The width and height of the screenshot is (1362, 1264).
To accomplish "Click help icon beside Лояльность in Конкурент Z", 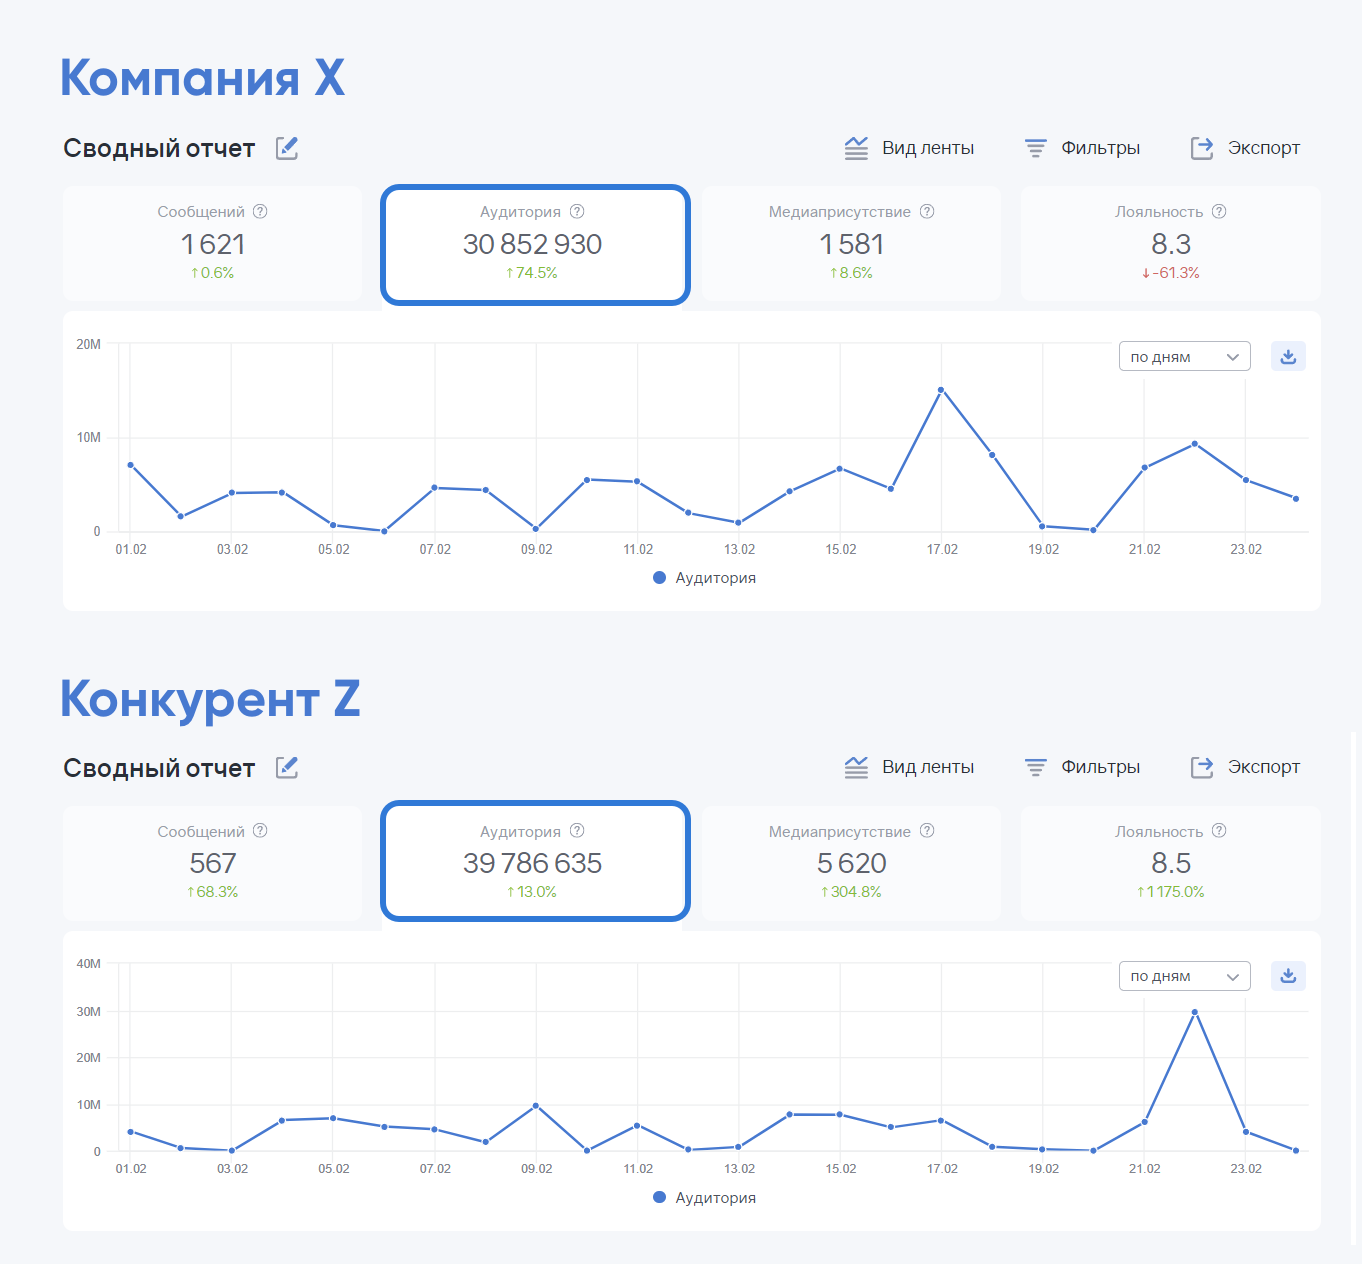I will [1219, 830].
